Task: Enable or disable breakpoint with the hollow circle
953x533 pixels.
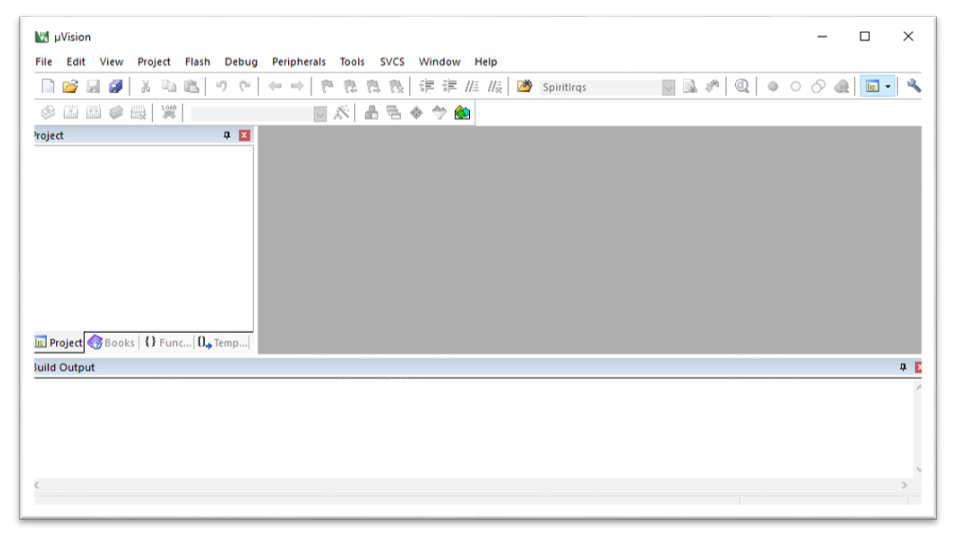Action: [796, 87]
